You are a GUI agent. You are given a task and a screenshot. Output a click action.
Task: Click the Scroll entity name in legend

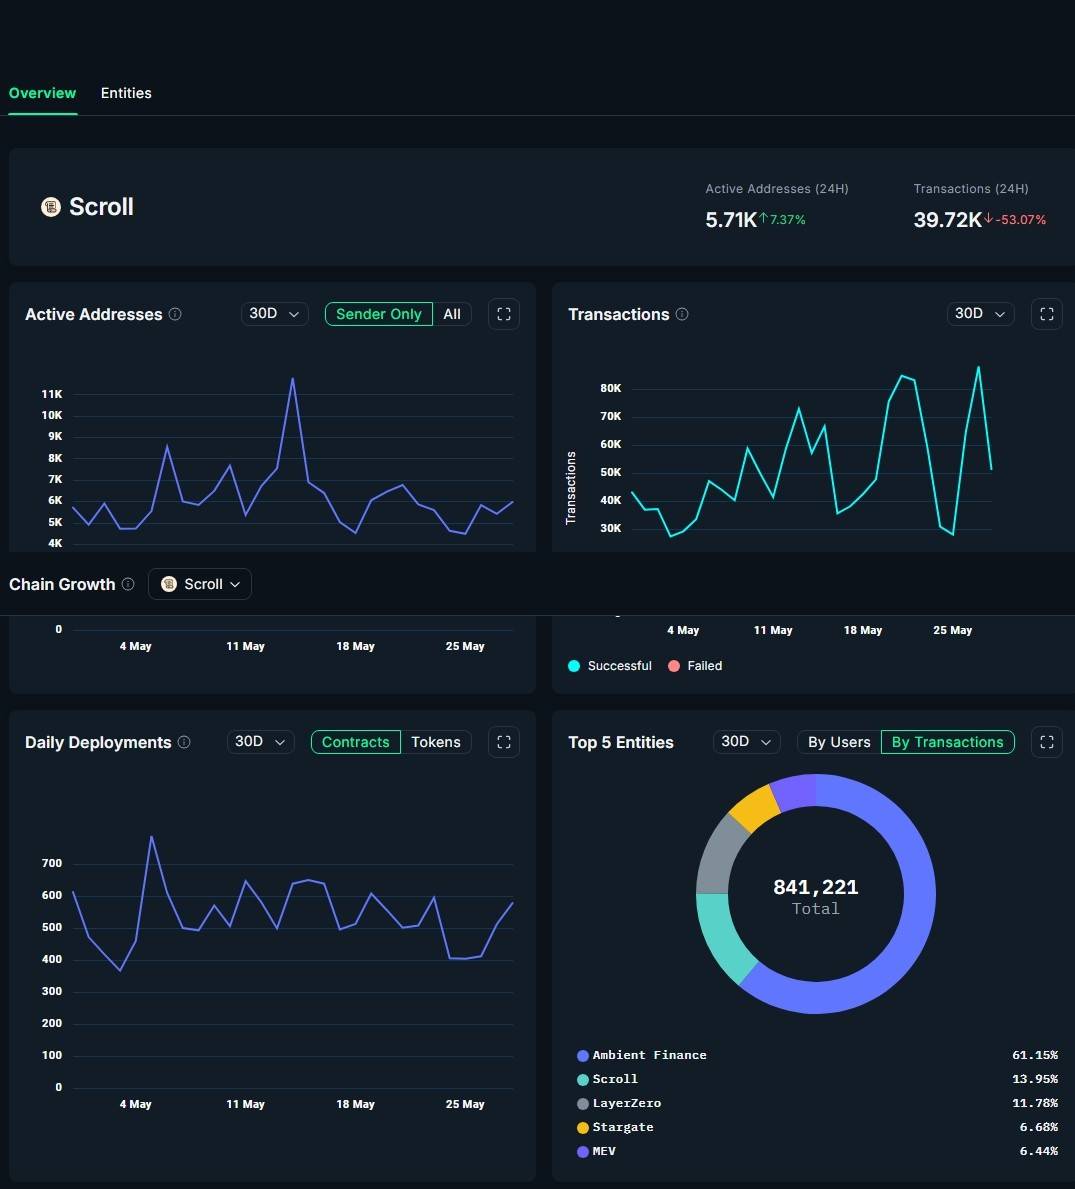(x=615, y=1079)
